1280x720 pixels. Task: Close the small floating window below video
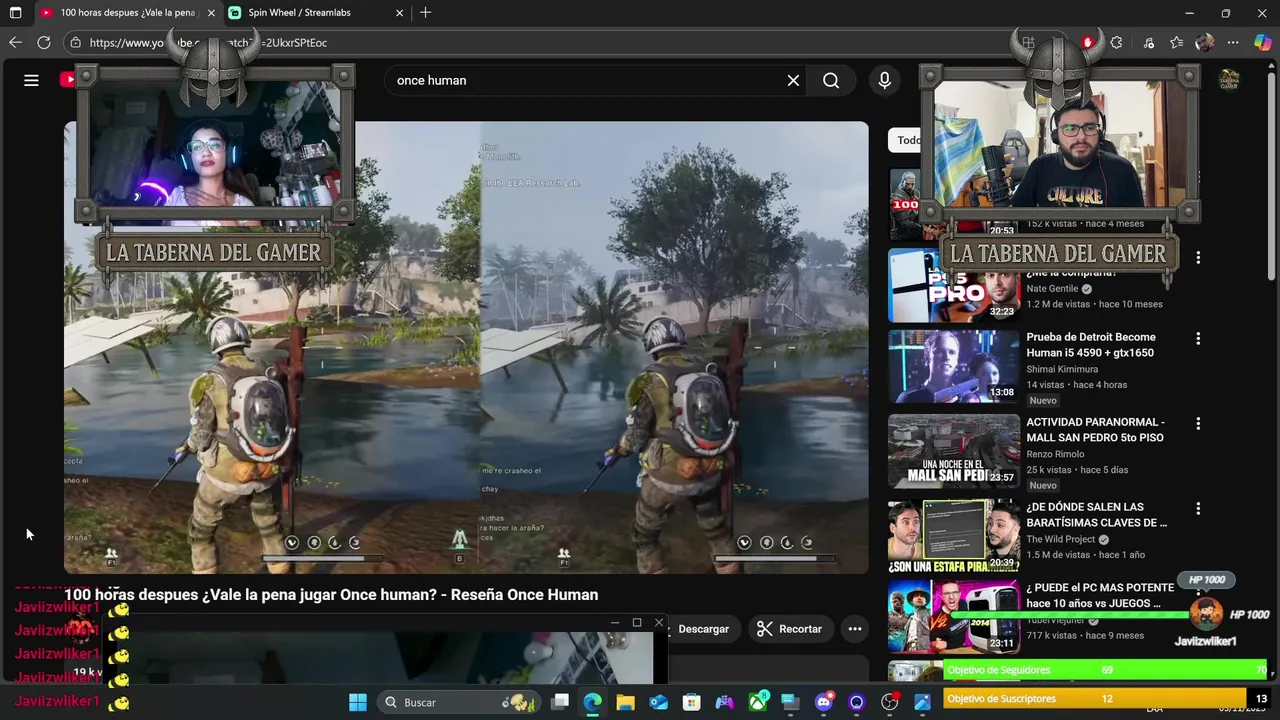point(659,622)
